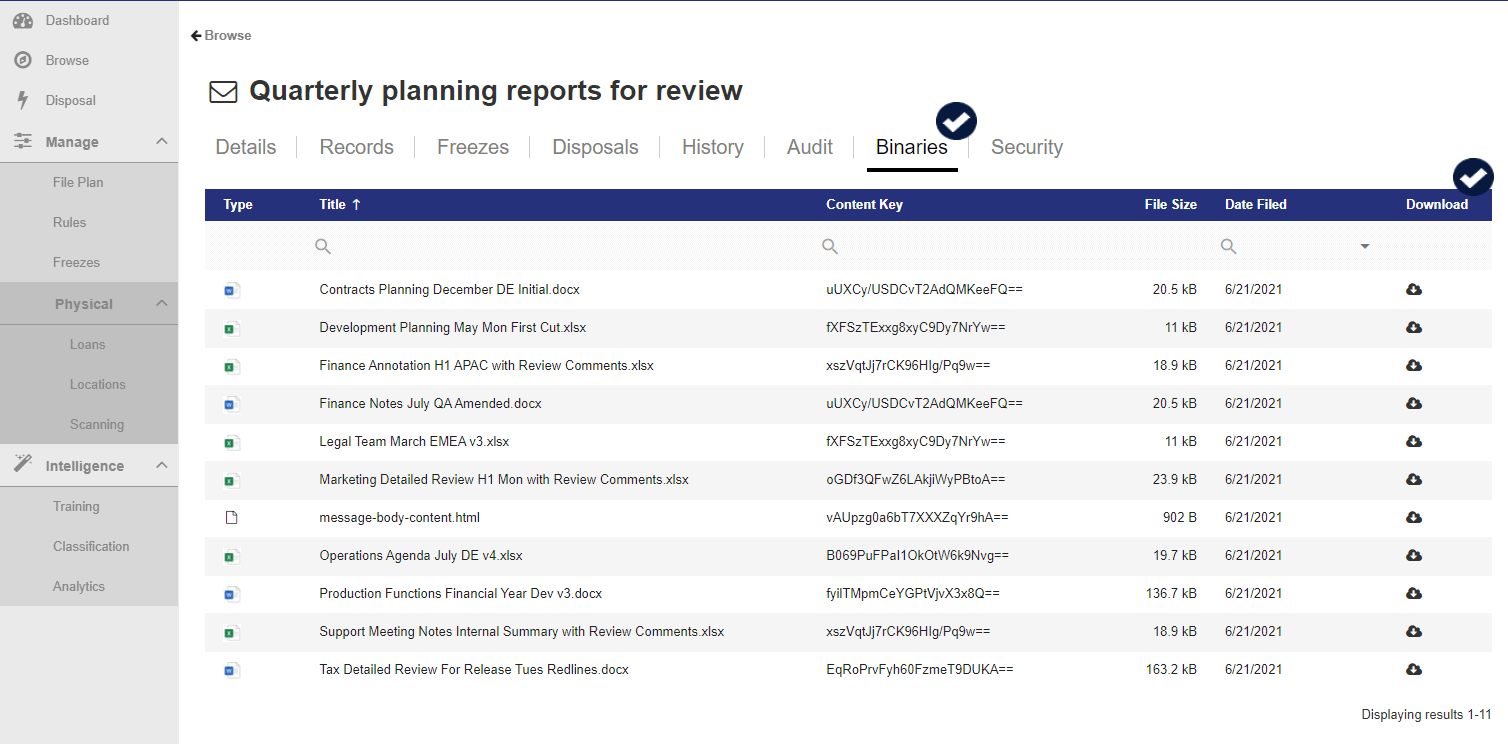Open Loans under Physical
This screenshot has height=744, width=1508.
(89, 344)
